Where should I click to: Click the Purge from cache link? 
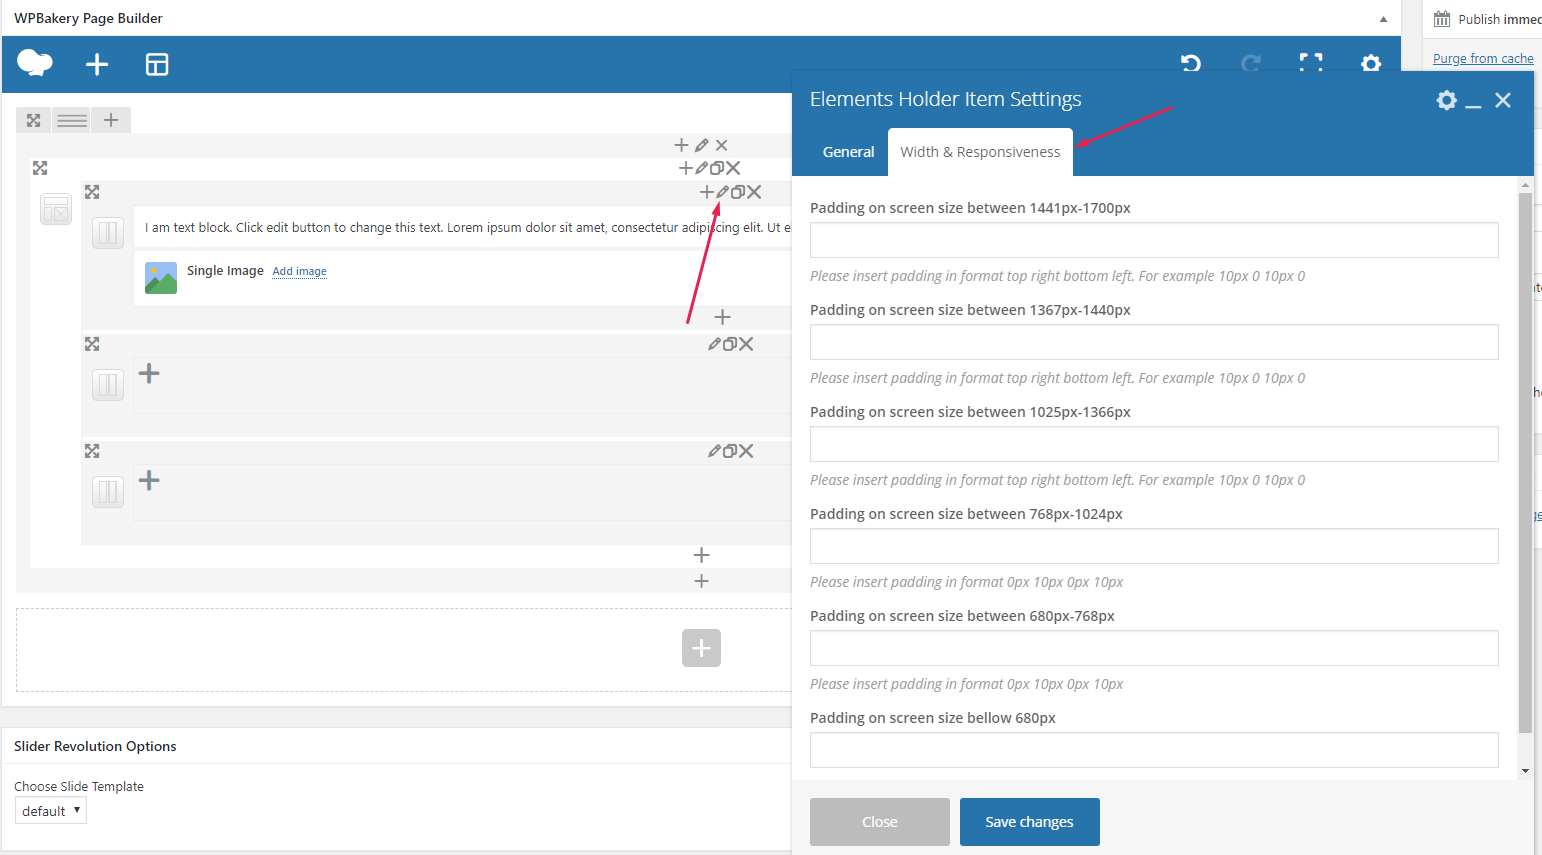tap(1483, 59)
